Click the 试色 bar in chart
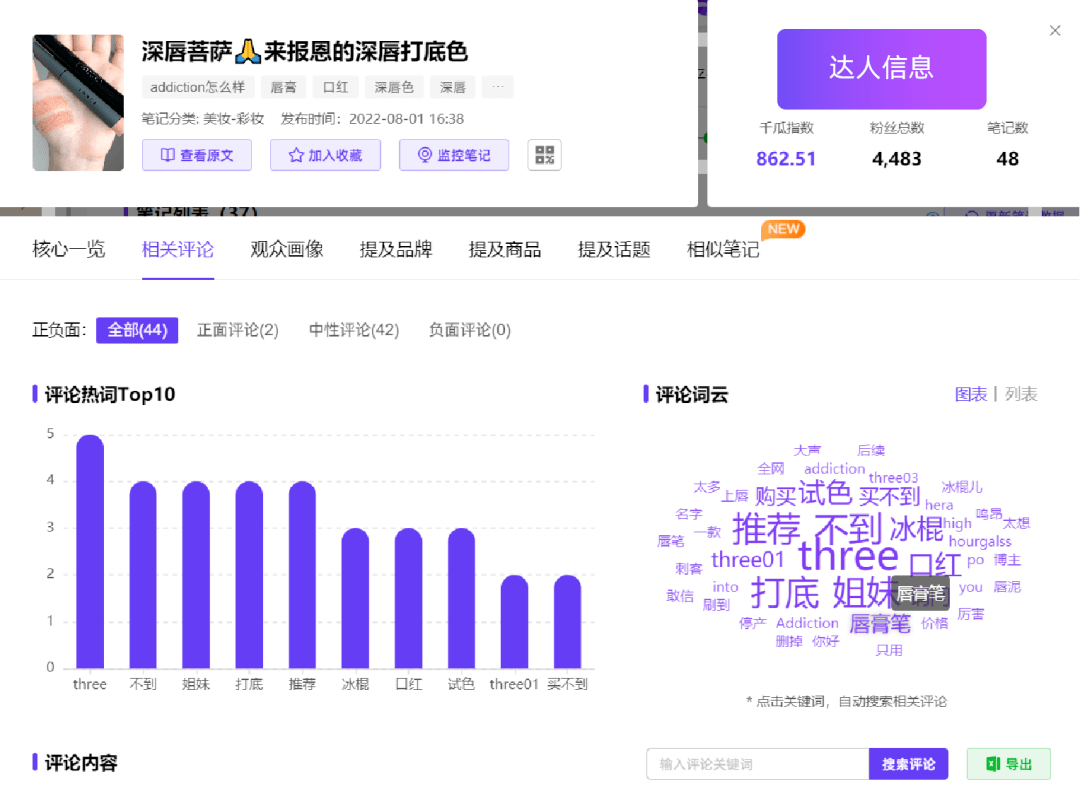The image size is (1080, 796). click(461, 598)
